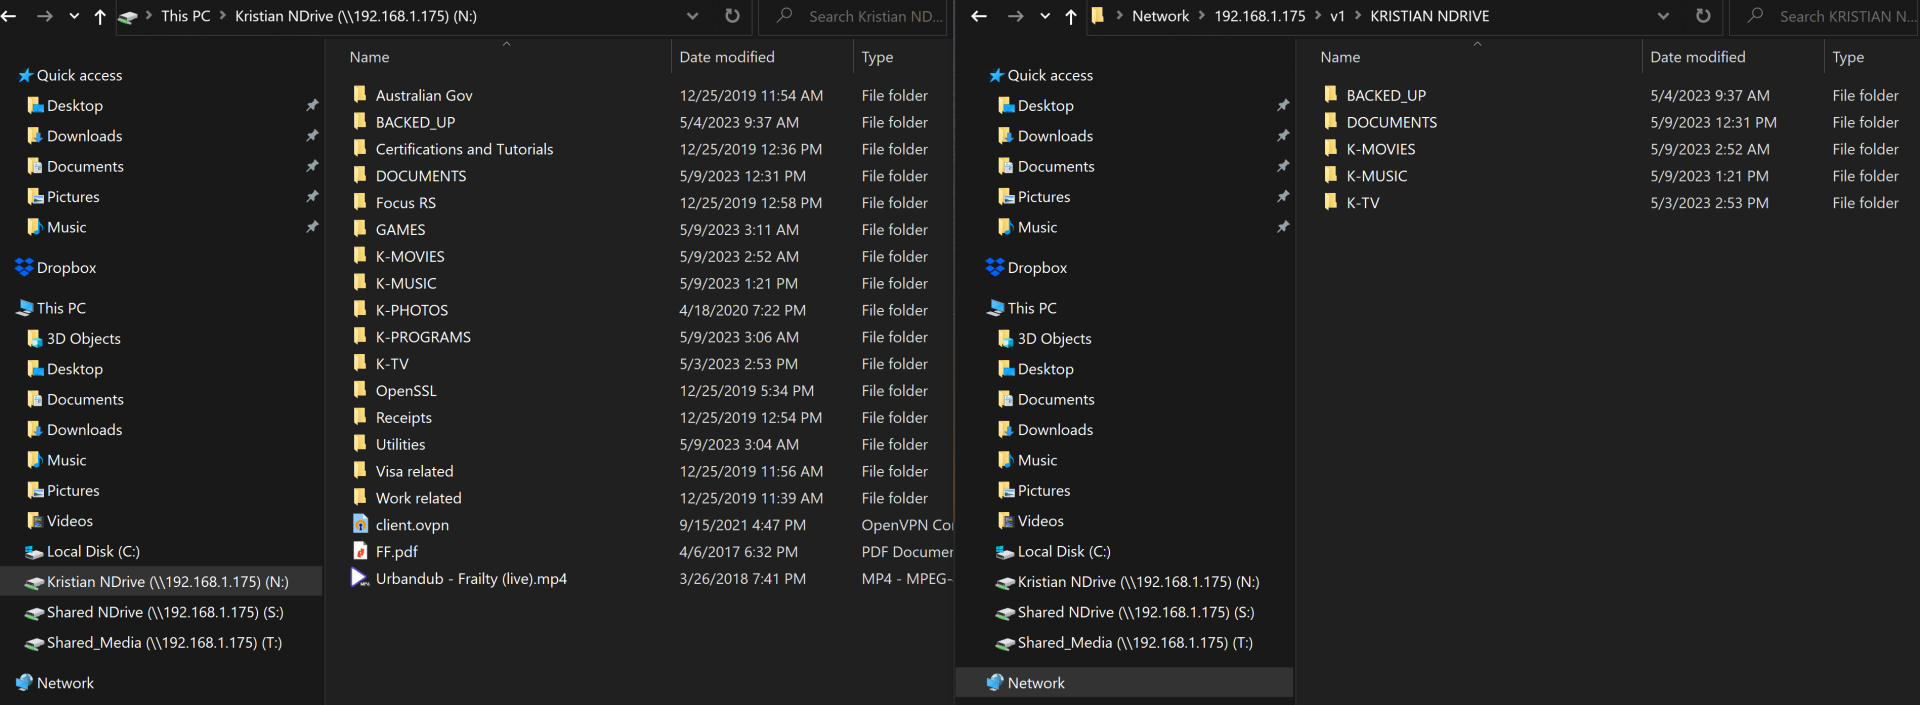
Task: Click Back arrow in right Network window
Action: pyautogui.click(x=979, y=16)
